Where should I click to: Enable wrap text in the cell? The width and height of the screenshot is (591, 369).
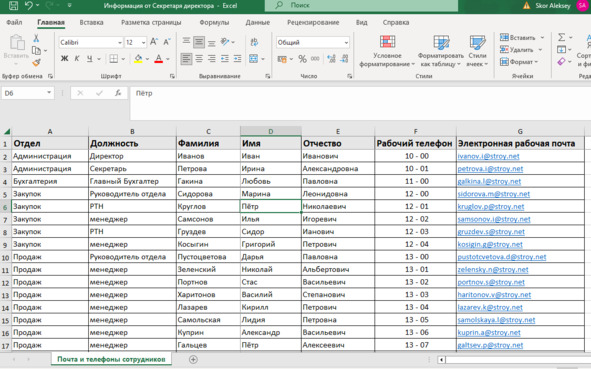[254, 42]
